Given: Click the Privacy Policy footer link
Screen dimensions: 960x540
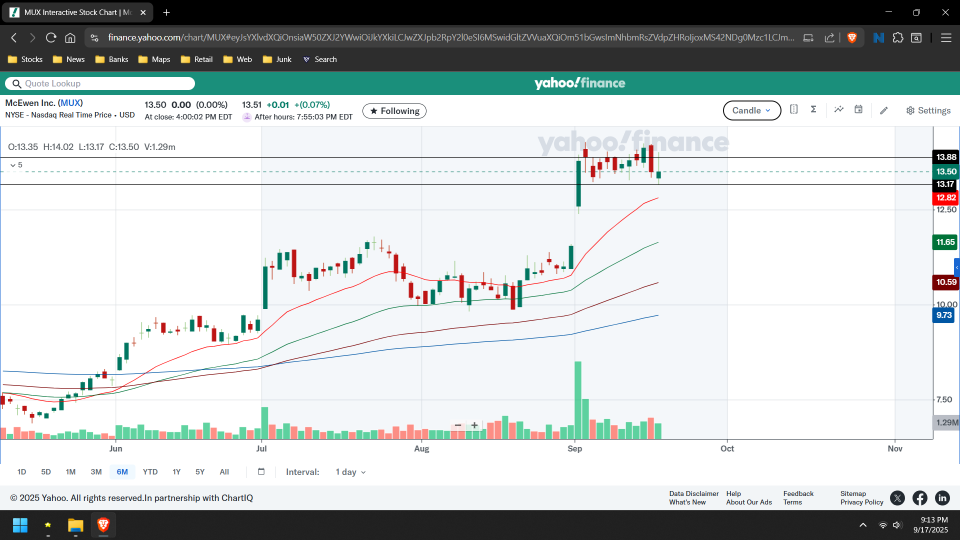Looking at the screenshot, I should pyautogui.click(x=861, y=502).
